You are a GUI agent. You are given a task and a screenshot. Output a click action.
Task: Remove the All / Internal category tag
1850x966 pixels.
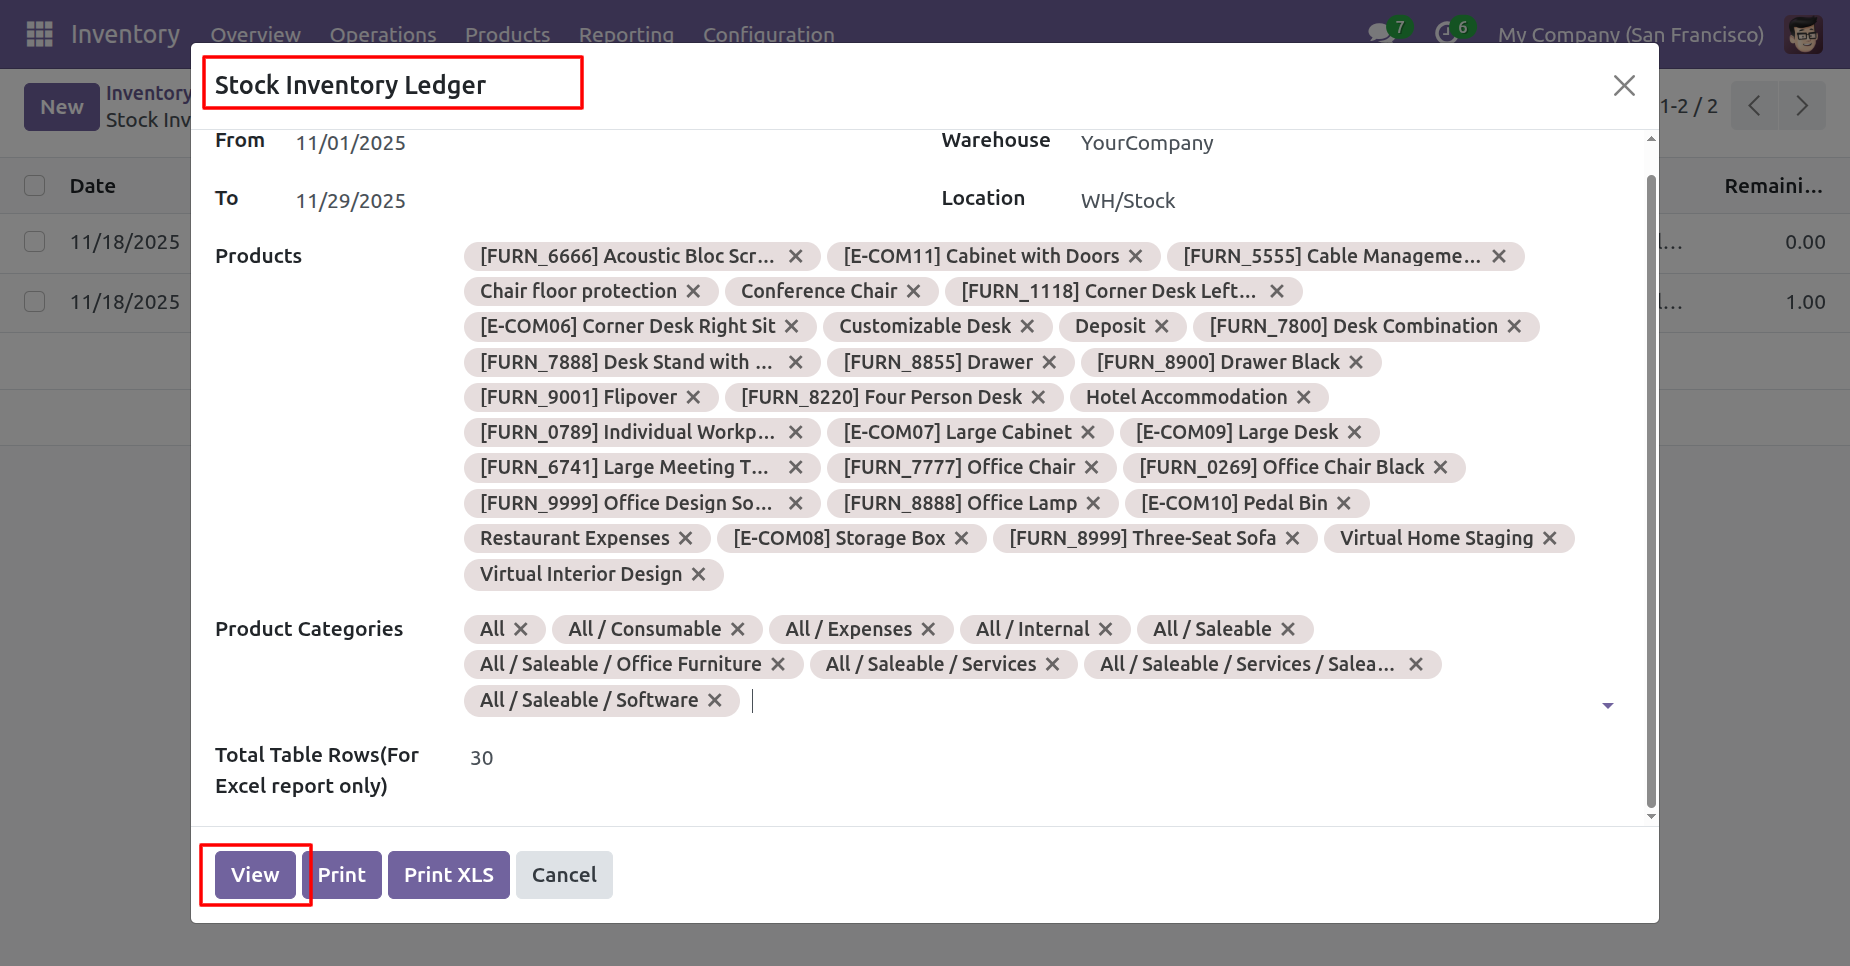[x=1105, y=630]
